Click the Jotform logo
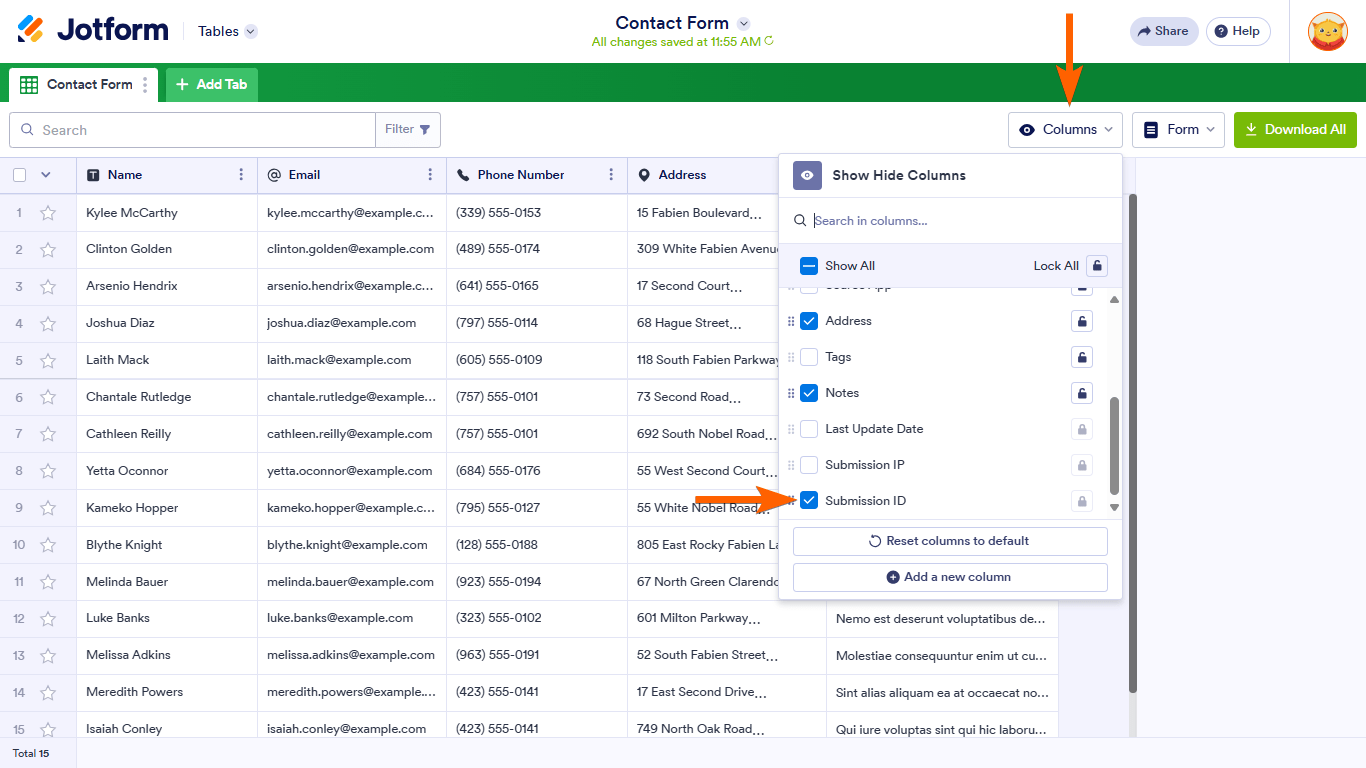Screen dimensions: 1366x768 click(x=93, y=30)
